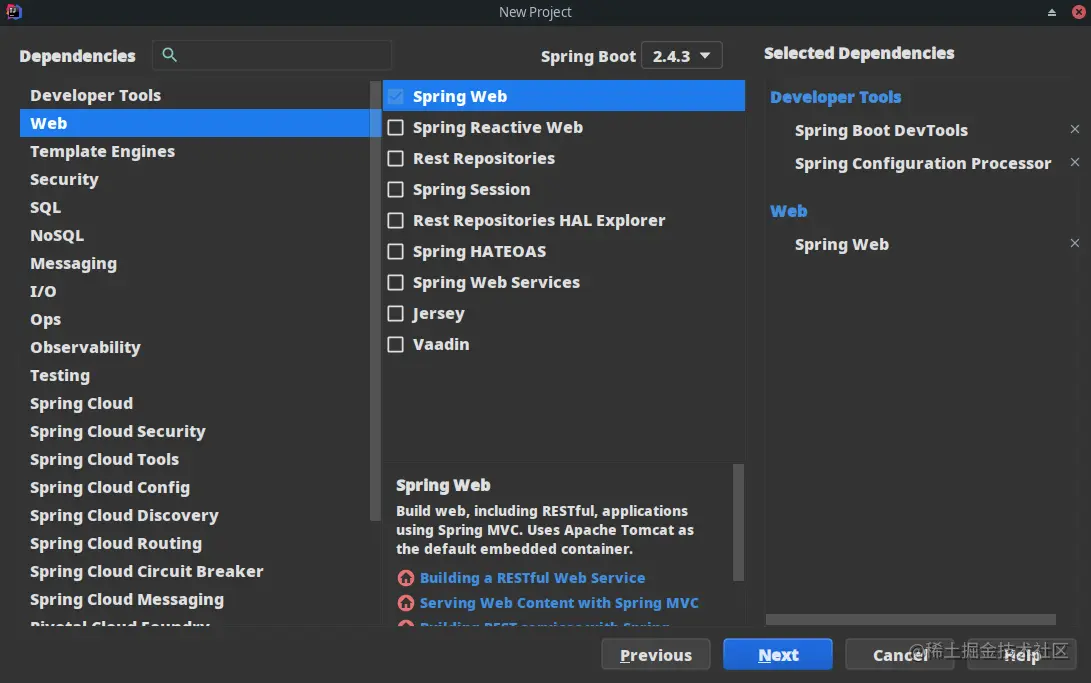Click home icon beside Serving Web Content link

click(406, 603)
